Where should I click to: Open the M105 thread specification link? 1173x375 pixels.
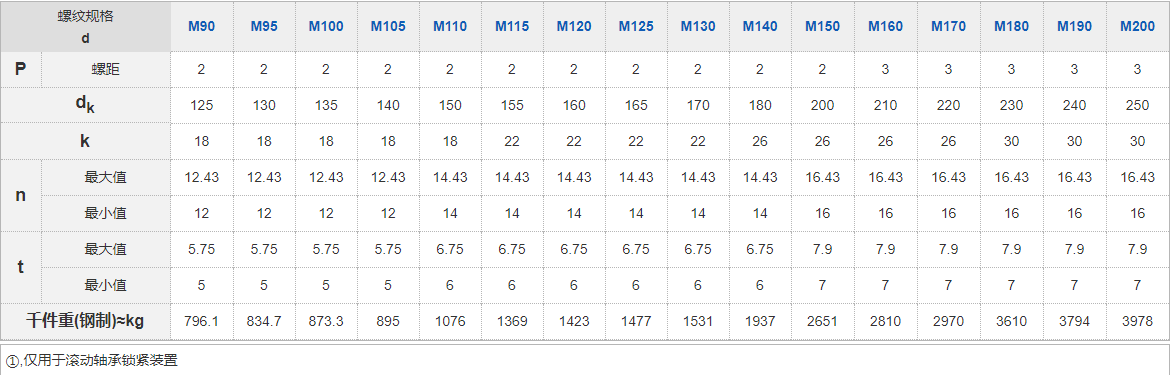point(388,26)
